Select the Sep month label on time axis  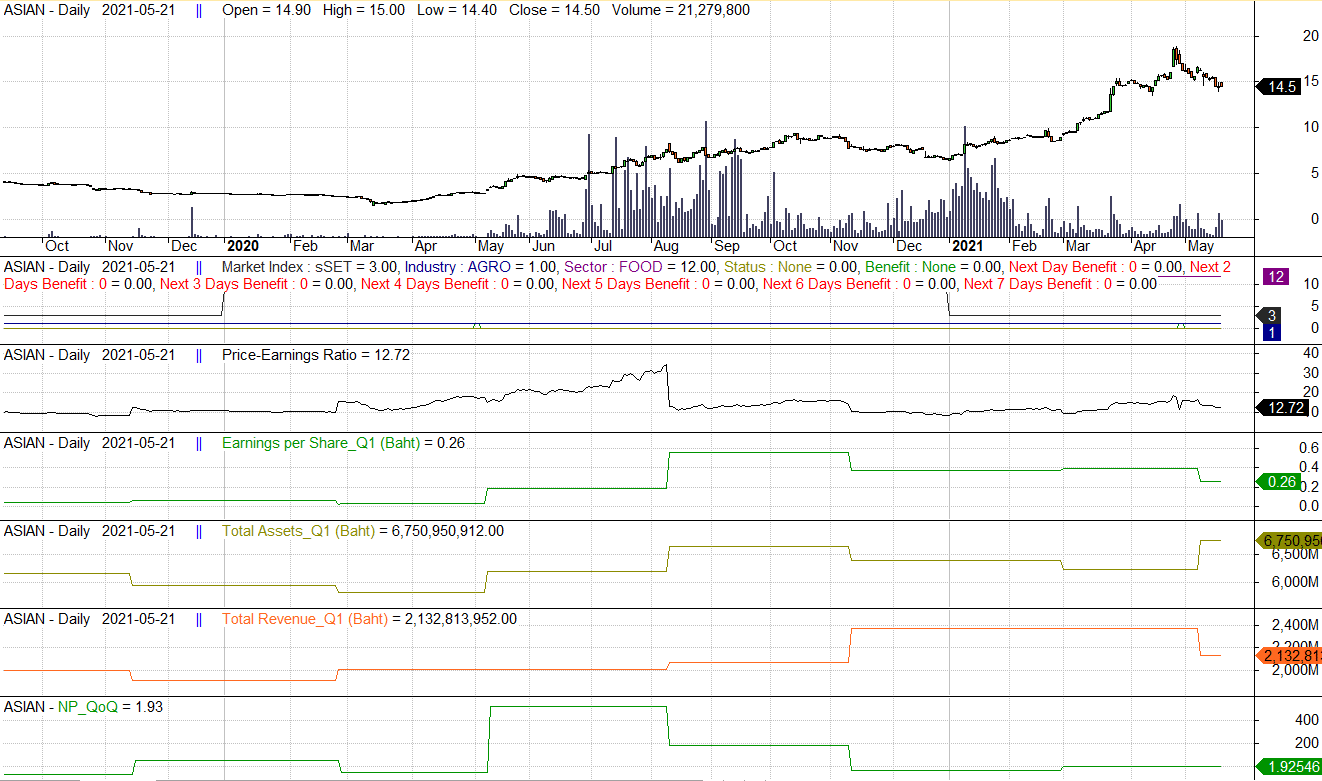coord(726,246)
